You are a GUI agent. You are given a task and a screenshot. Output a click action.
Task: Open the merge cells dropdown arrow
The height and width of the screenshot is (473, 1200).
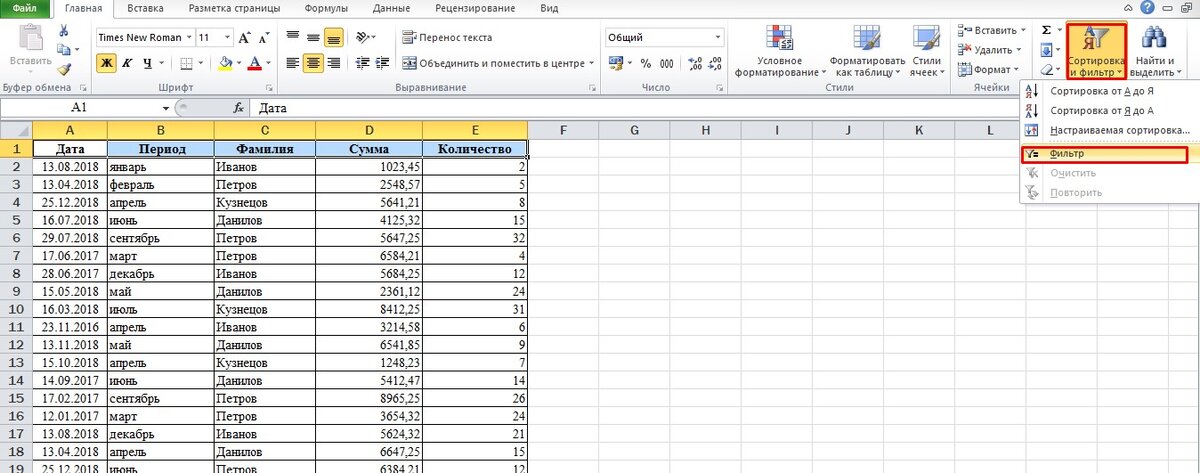(592, 63)
